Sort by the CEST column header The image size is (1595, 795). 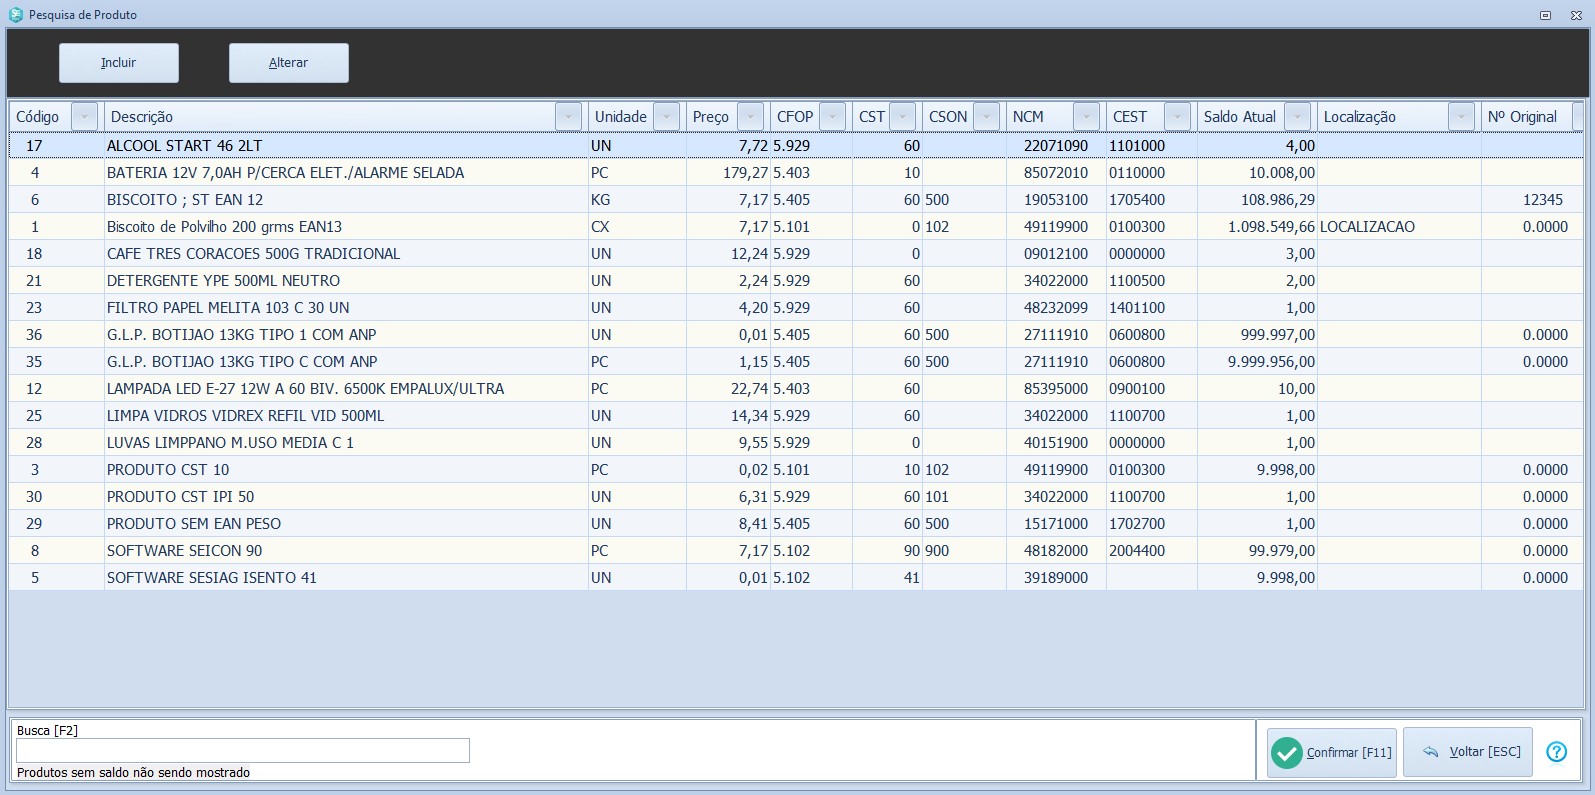click(x=1131, y=117)
